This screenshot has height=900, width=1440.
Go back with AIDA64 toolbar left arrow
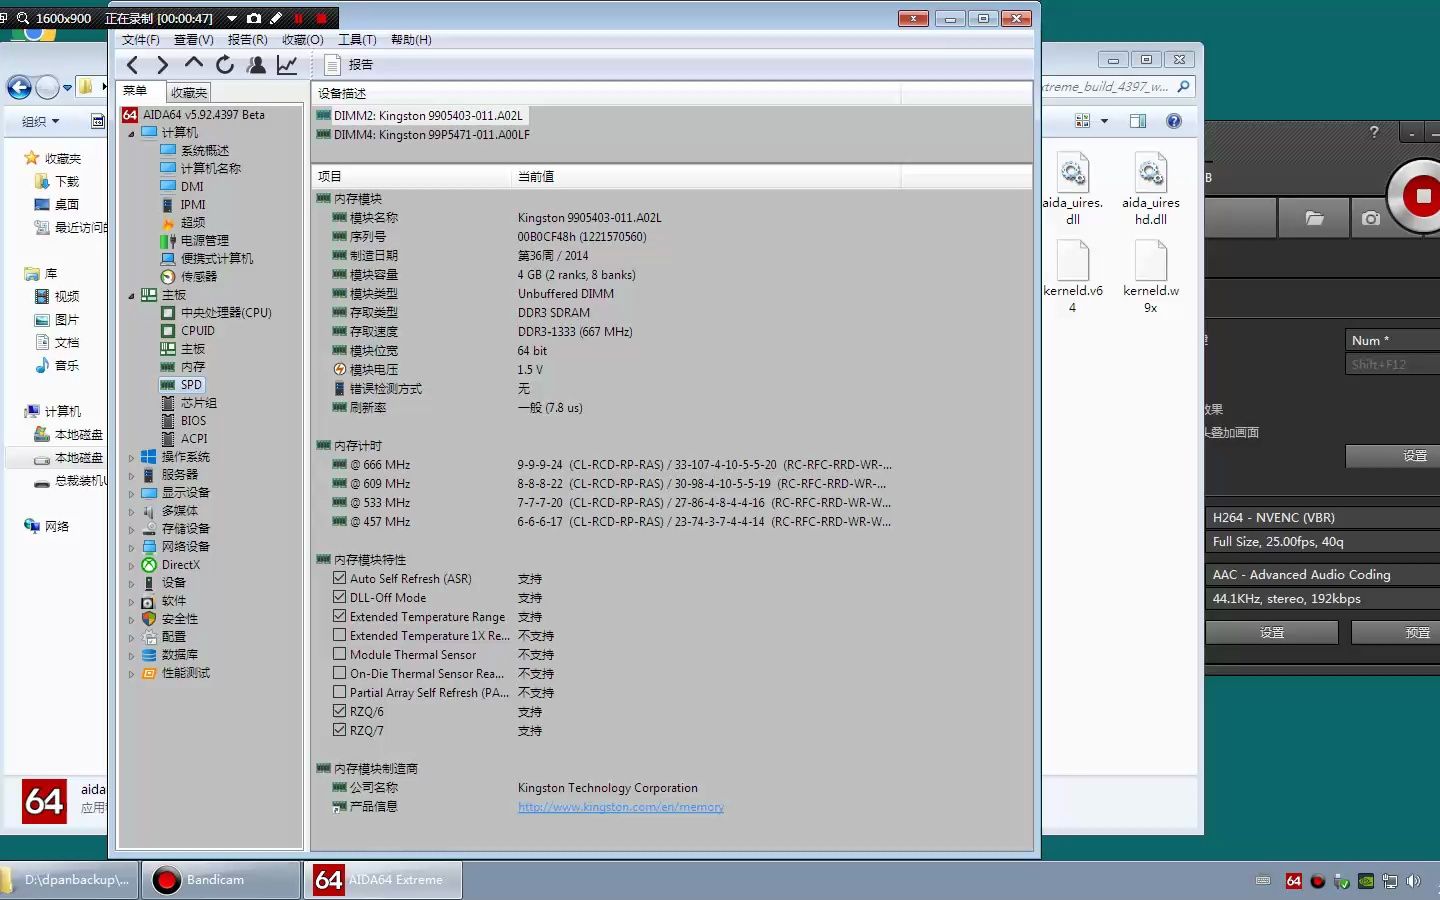[x=133, y=65]
